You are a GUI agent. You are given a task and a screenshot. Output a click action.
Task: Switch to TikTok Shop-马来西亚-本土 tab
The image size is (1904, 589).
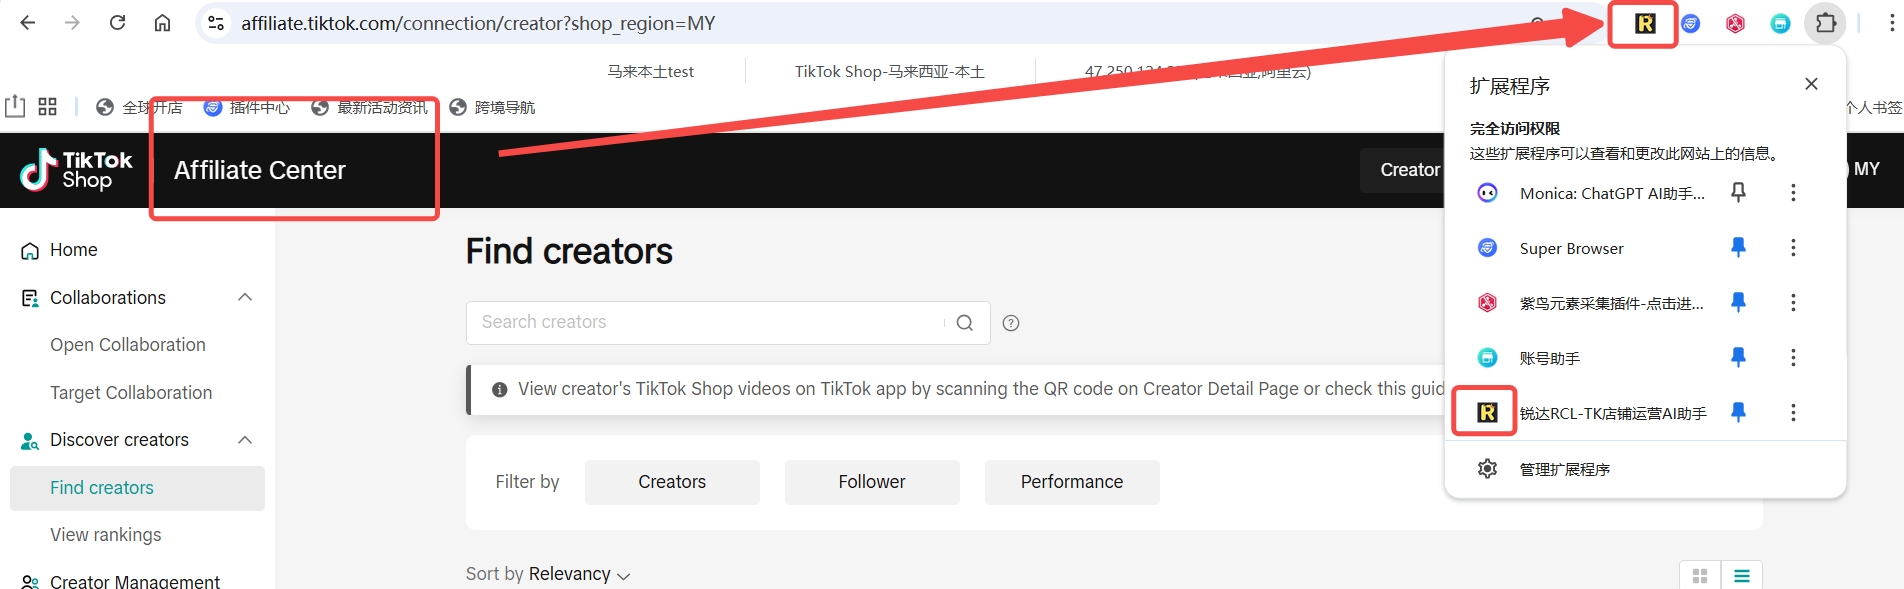click(890, 71)
